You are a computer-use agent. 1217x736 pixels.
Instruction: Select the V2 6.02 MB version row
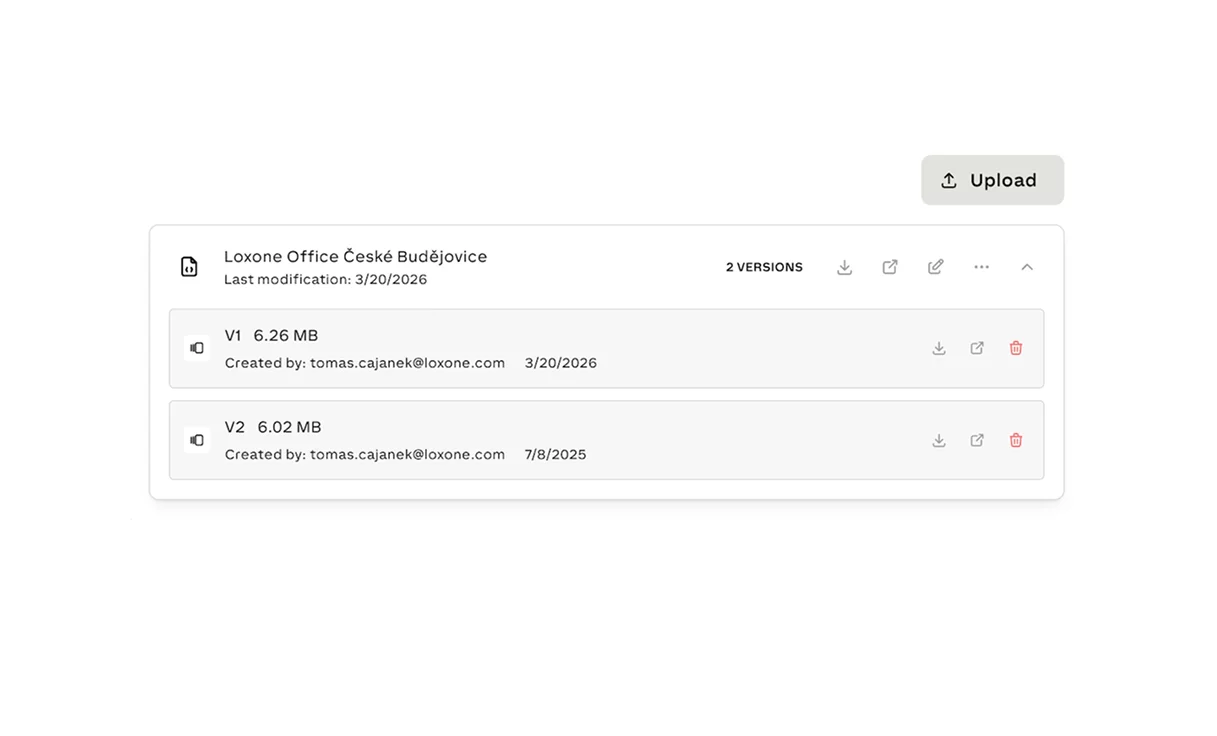coord(606,440)
